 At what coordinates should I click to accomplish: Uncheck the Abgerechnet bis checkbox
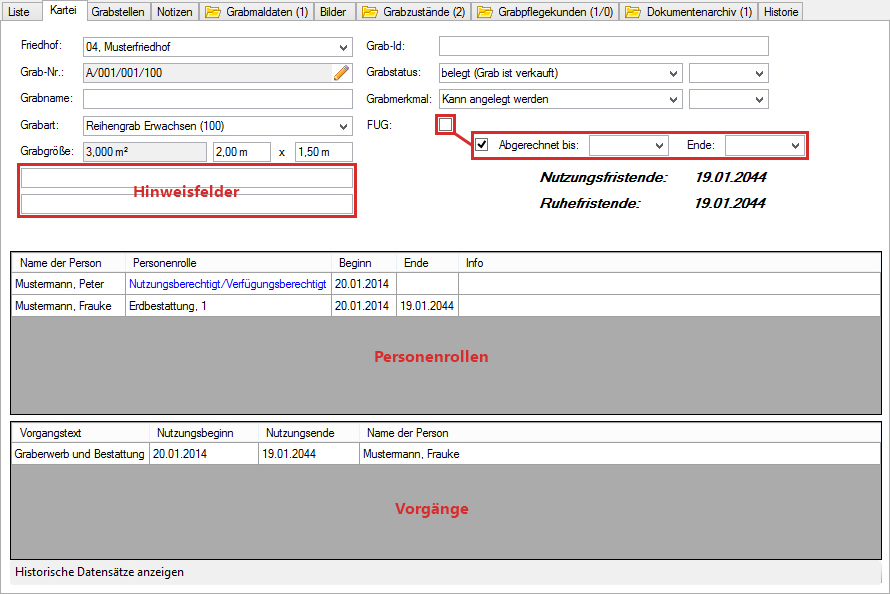[482, 145]
